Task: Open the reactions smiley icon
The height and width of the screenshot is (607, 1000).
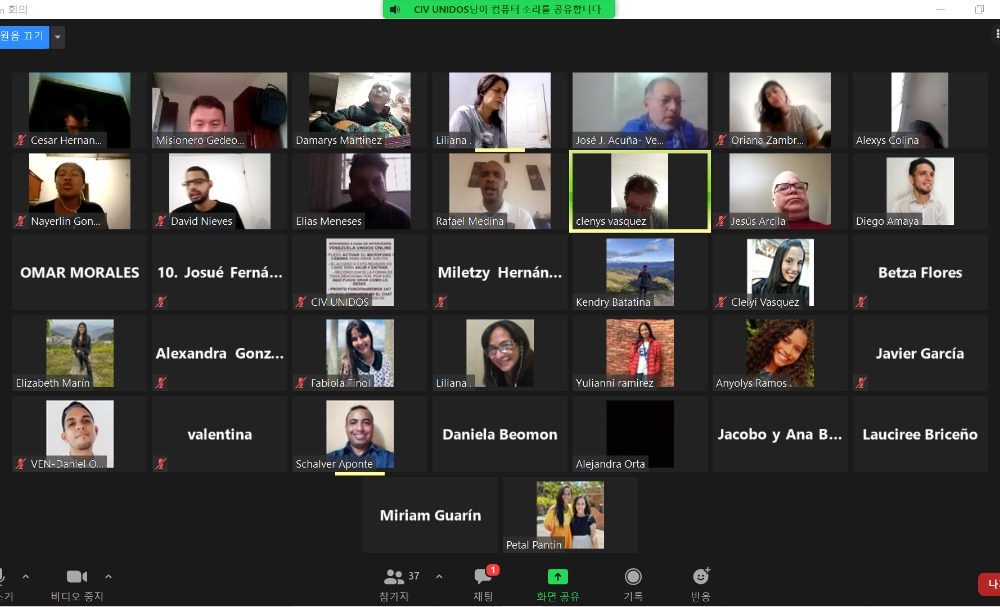Action: click(700, 577)
